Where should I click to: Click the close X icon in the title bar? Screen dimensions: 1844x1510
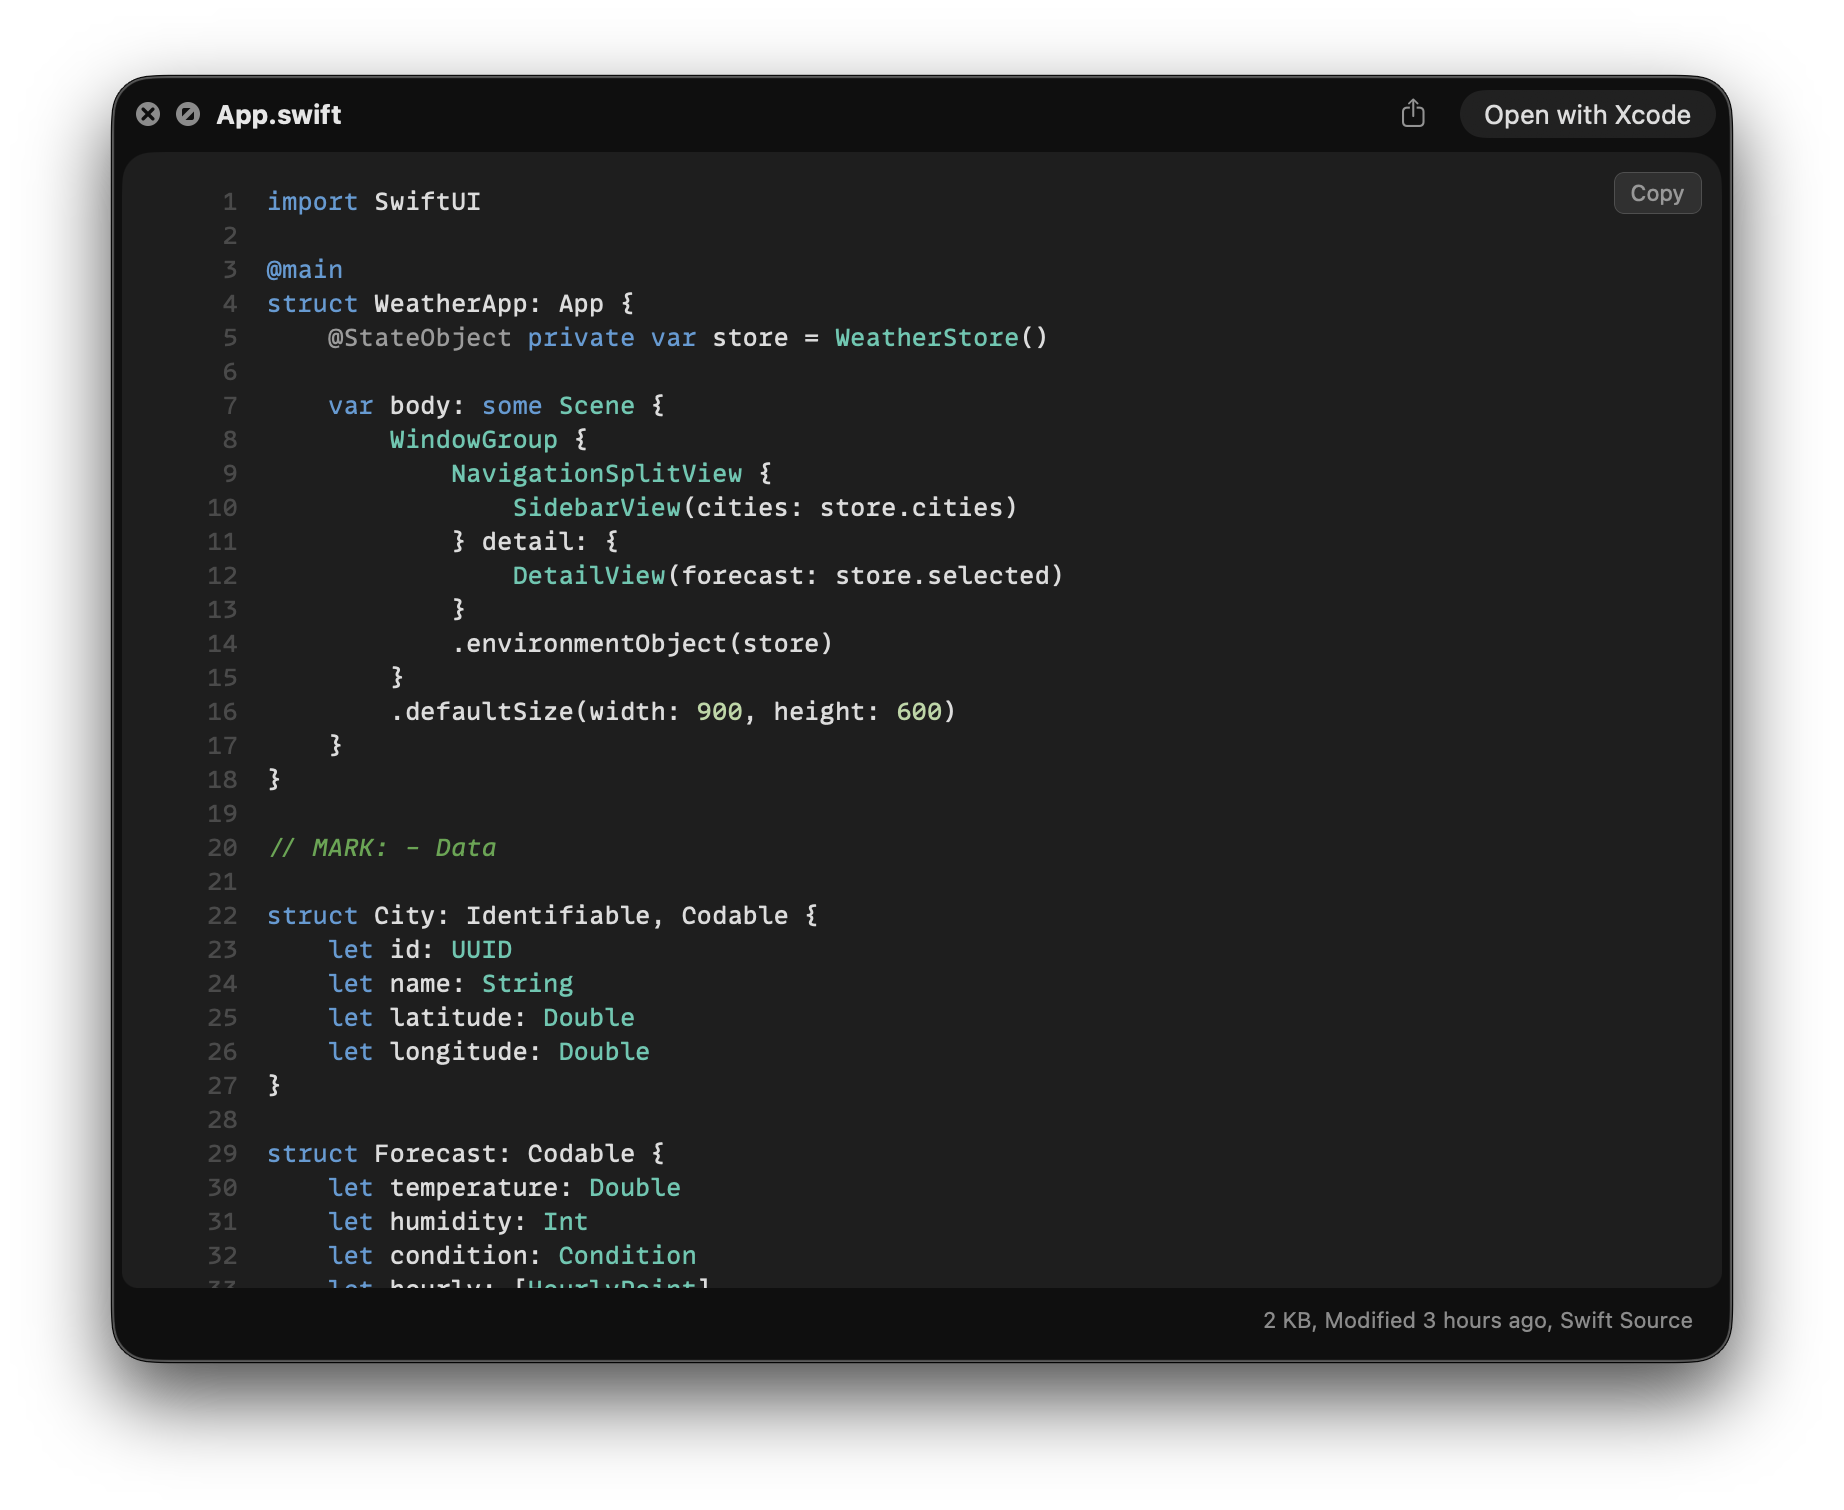(x=149, y=114)
